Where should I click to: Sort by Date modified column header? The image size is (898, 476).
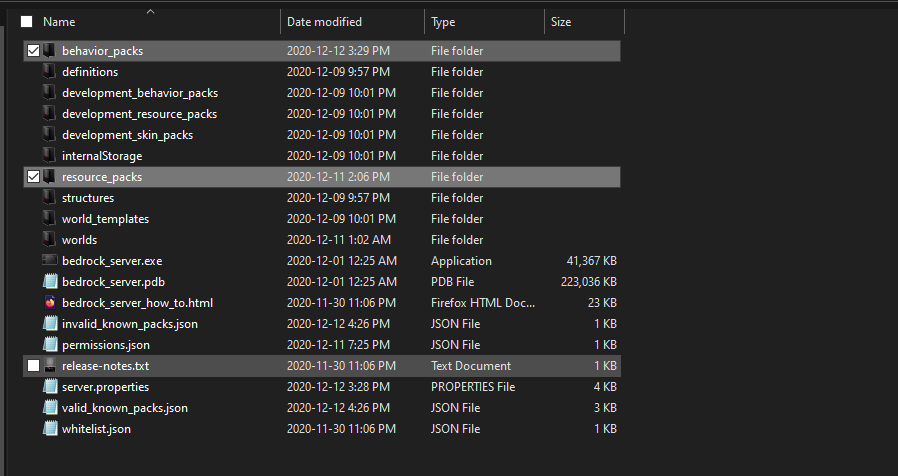324,22
